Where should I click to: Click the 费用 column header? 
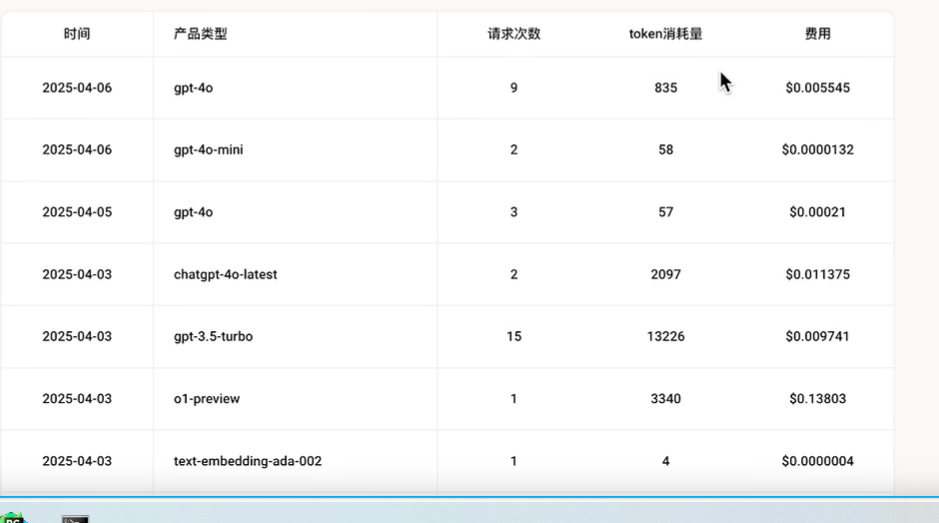point(817,34)
